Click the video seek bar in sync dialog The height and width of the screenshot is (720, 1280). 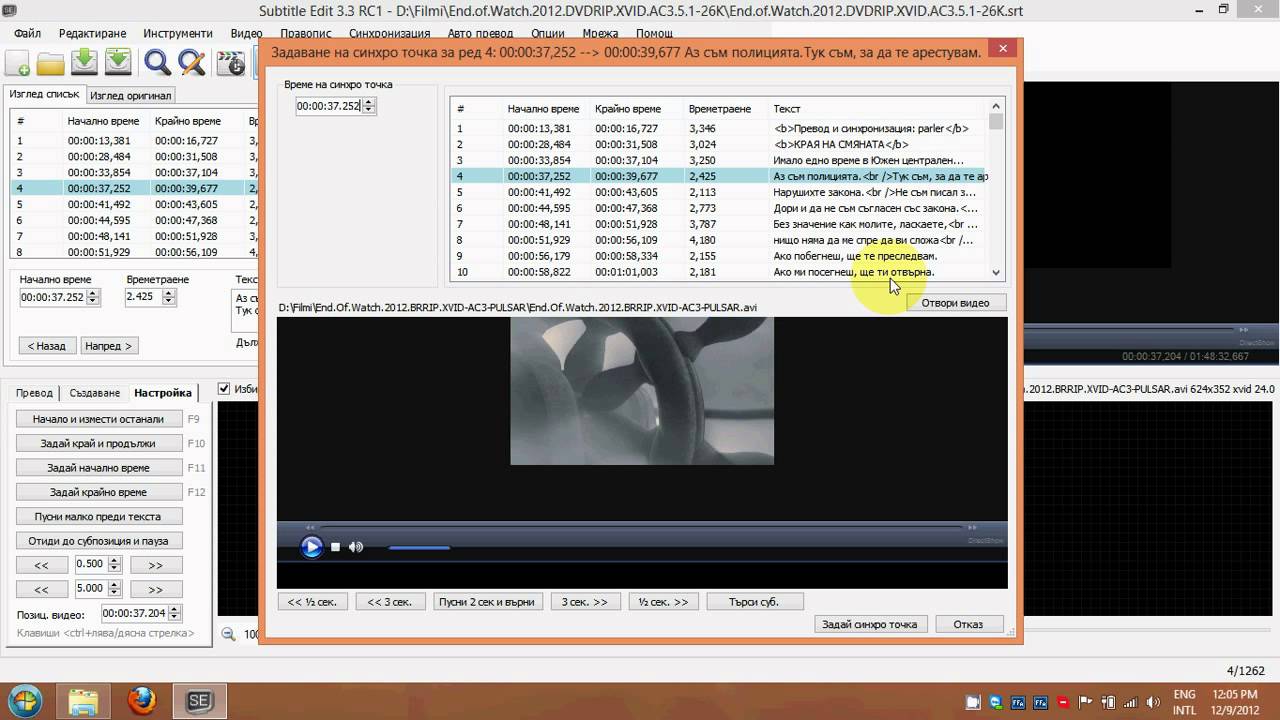pos(640,527)
